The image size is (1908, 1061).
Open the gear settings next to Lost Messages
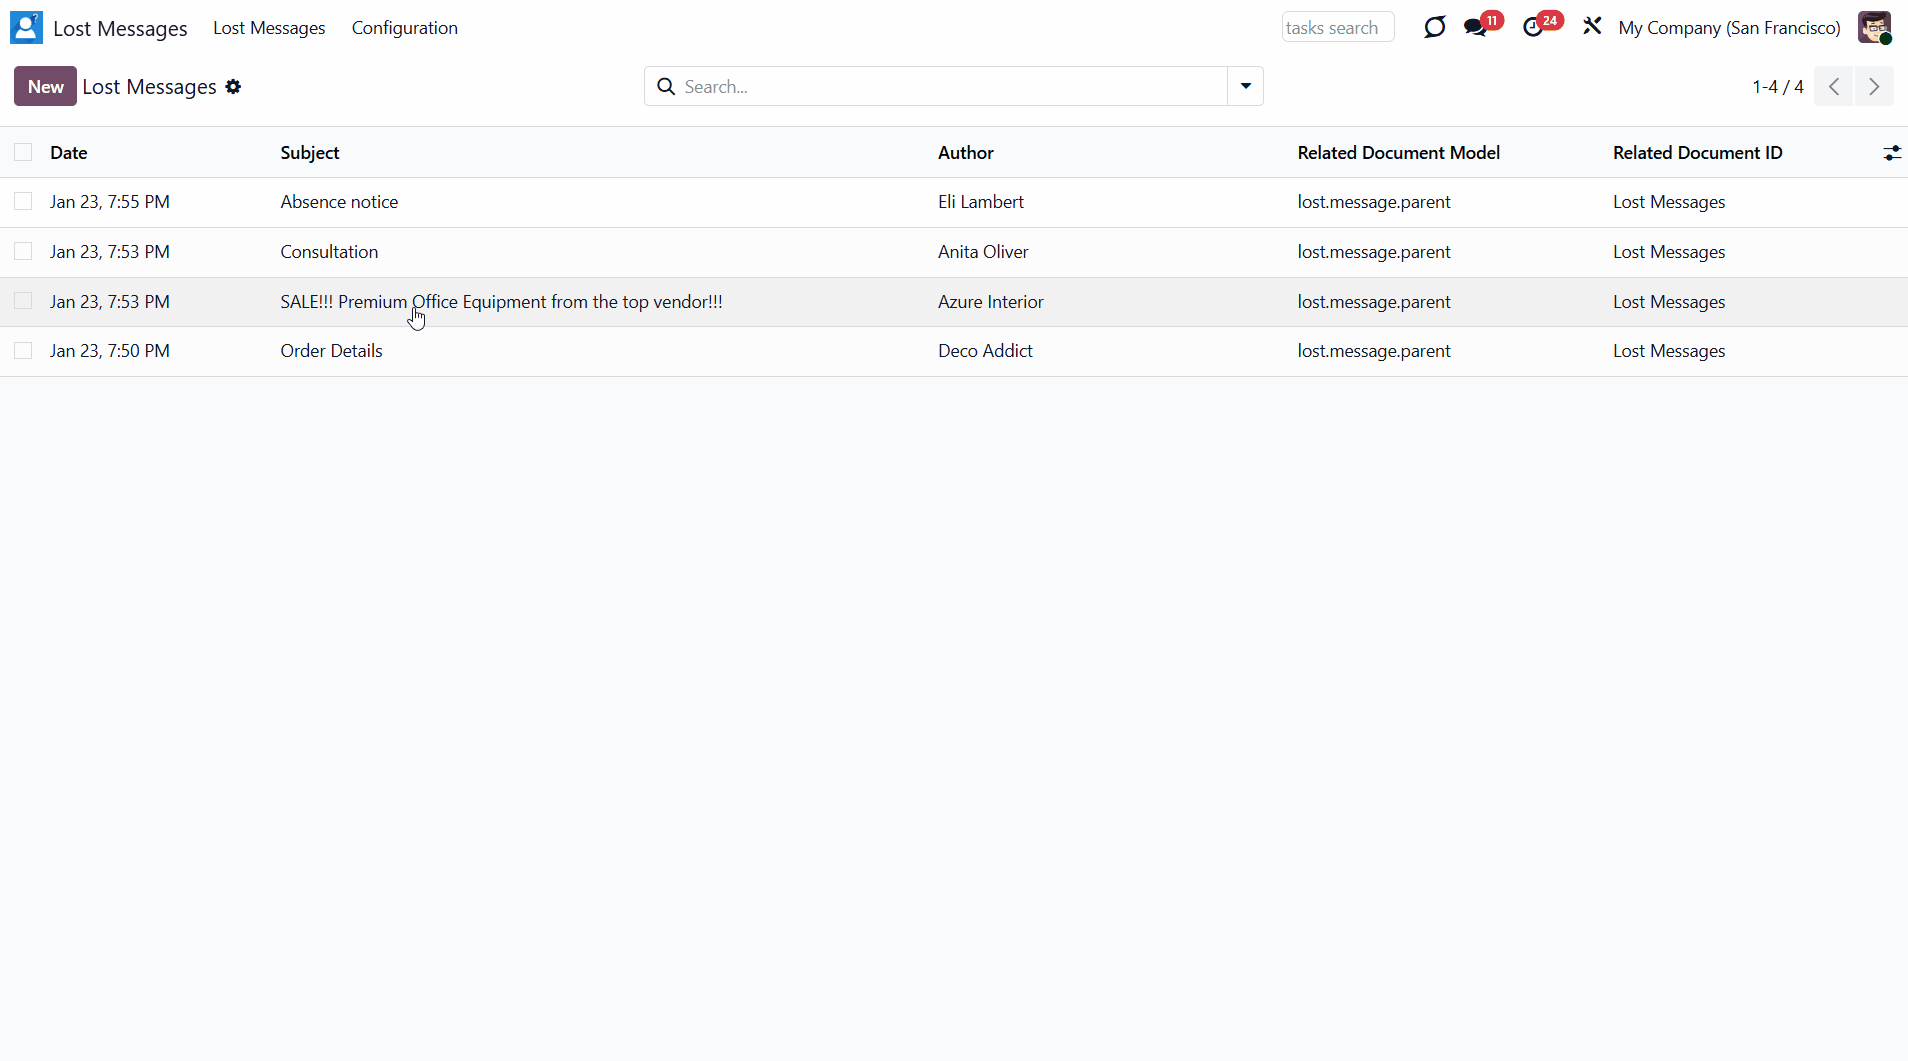coord(233,87)
